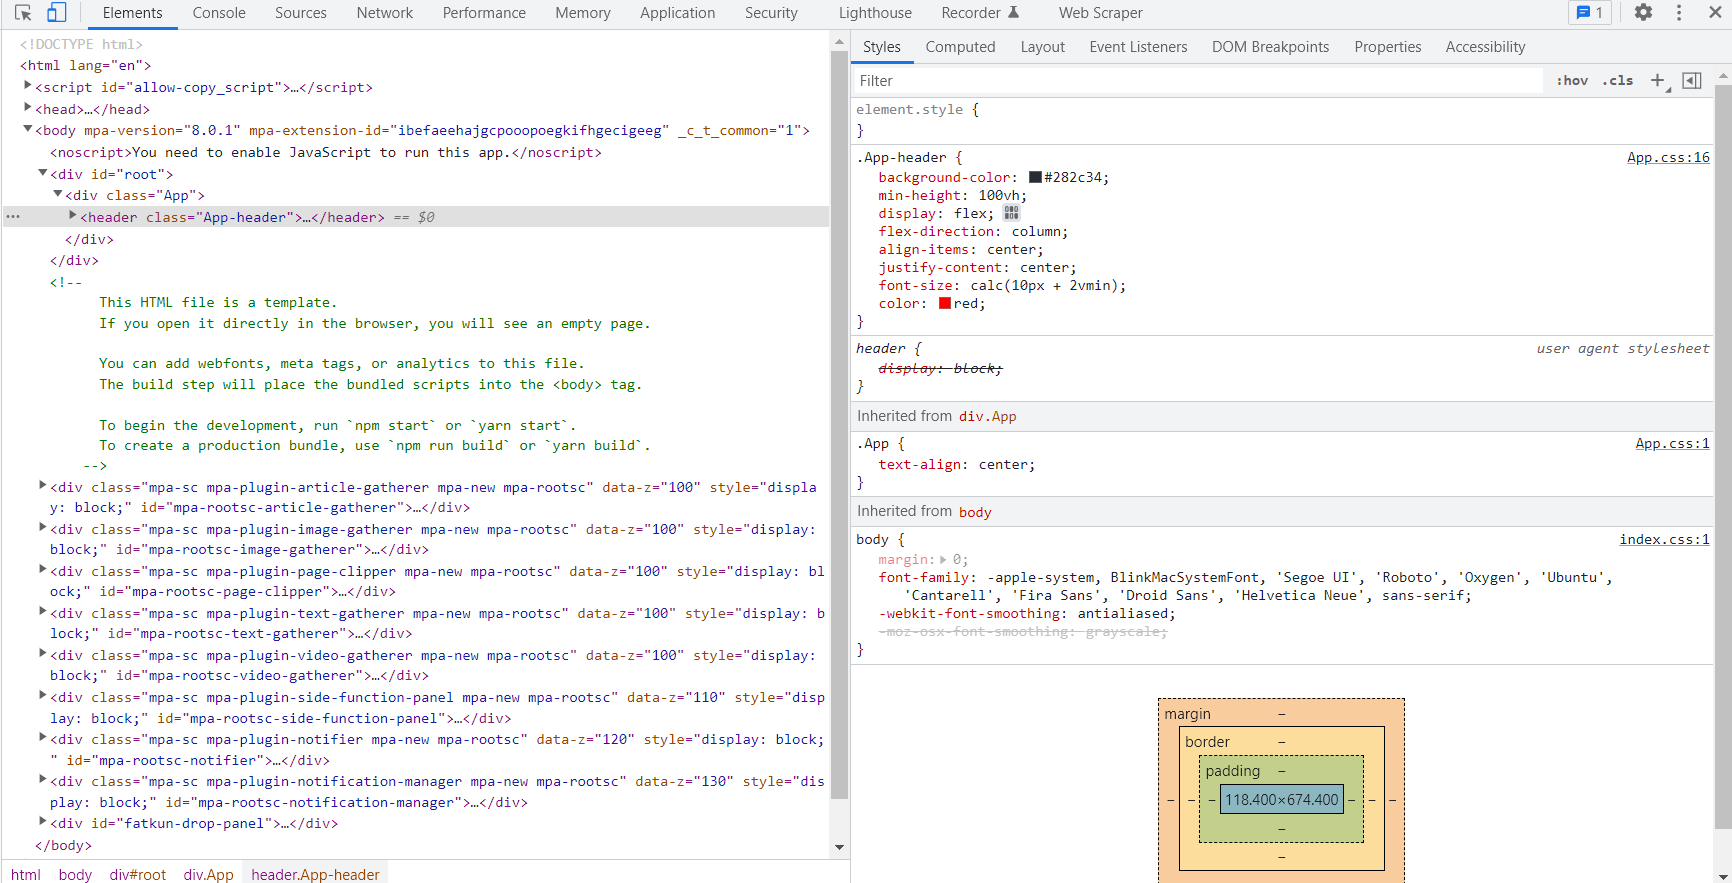Click the div.App inherited-from link
This screenshot has height=883, width=1732.
(987, 417)
